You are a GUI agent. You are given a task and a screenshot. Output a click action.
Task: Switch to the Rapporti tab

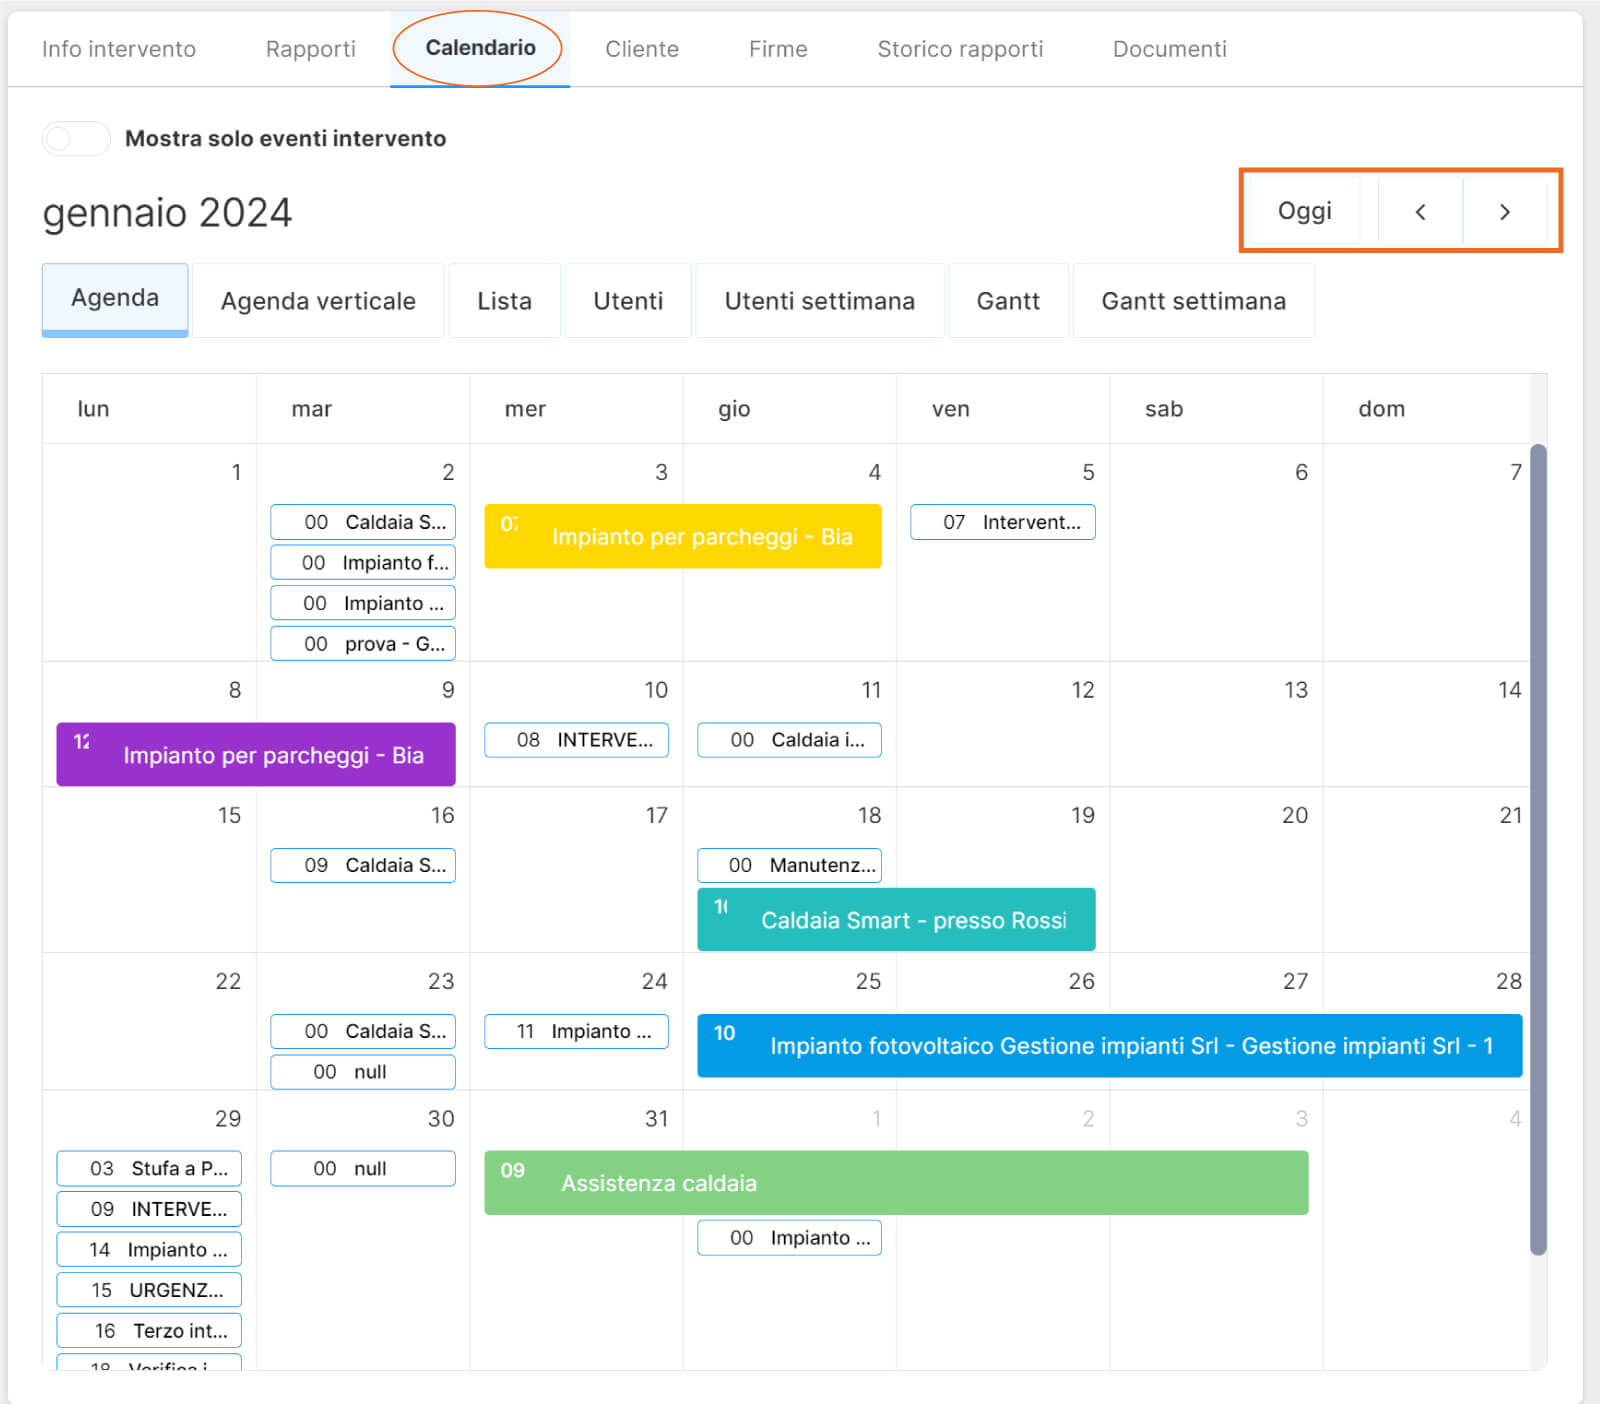[310, 49]
